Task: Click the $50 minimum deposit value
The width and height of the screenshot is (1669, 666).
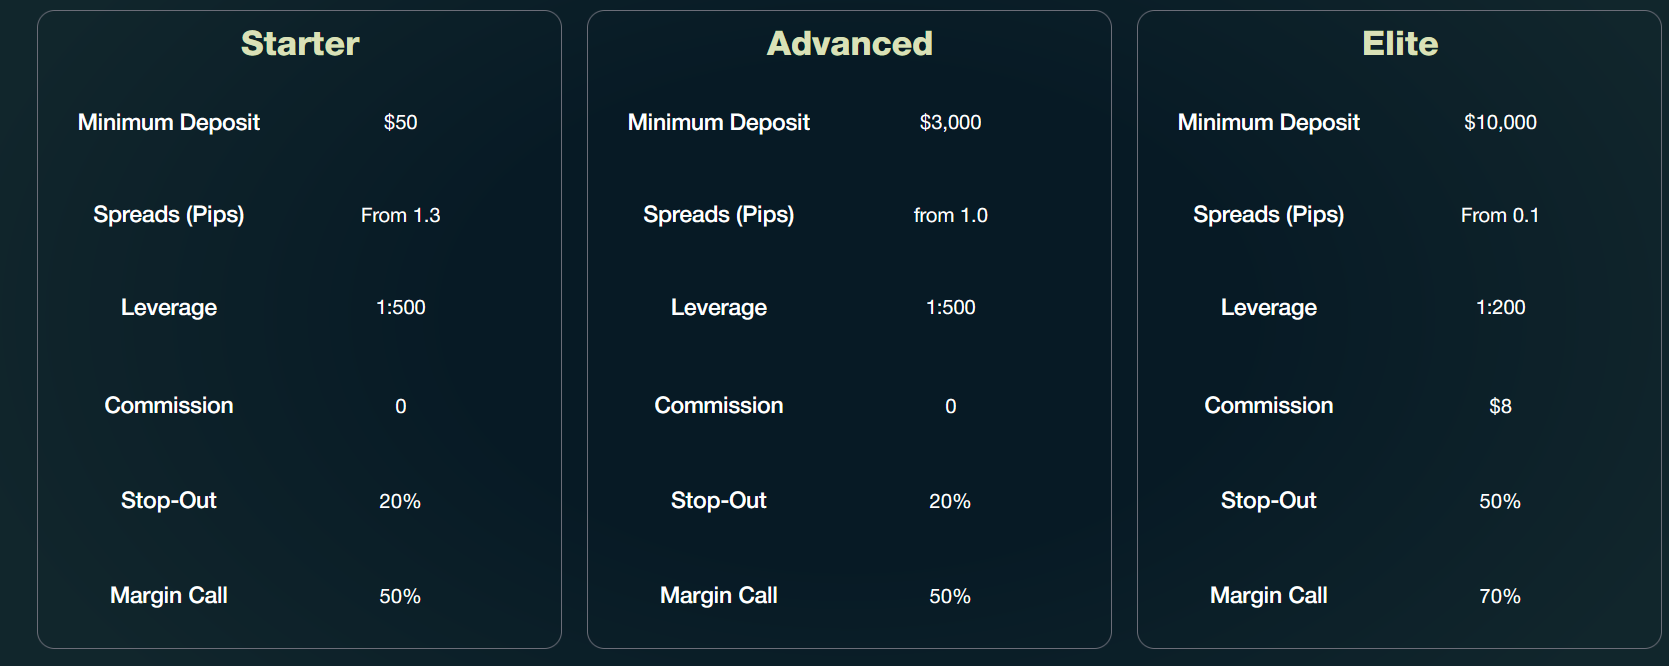Action: click(400, 122)
